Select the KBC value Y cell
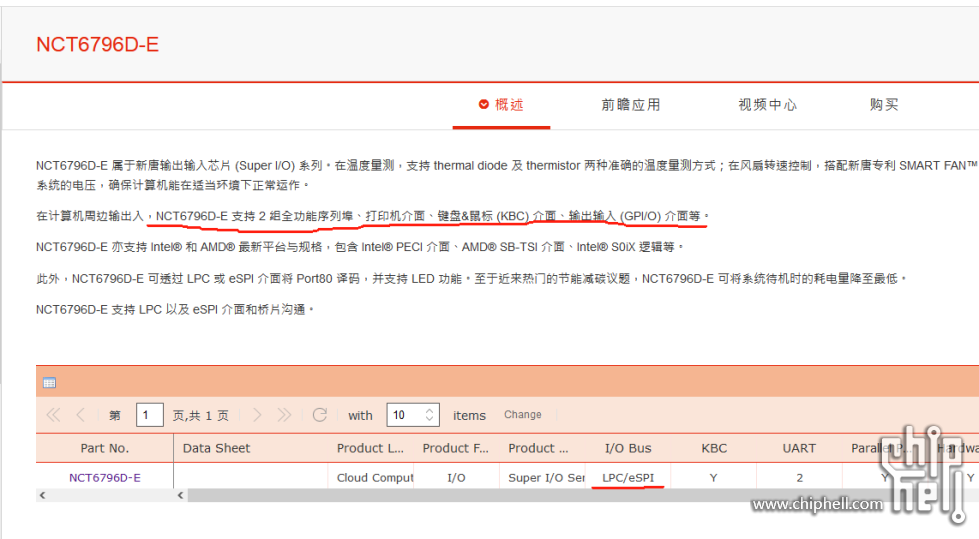 [x=714, y=478]
